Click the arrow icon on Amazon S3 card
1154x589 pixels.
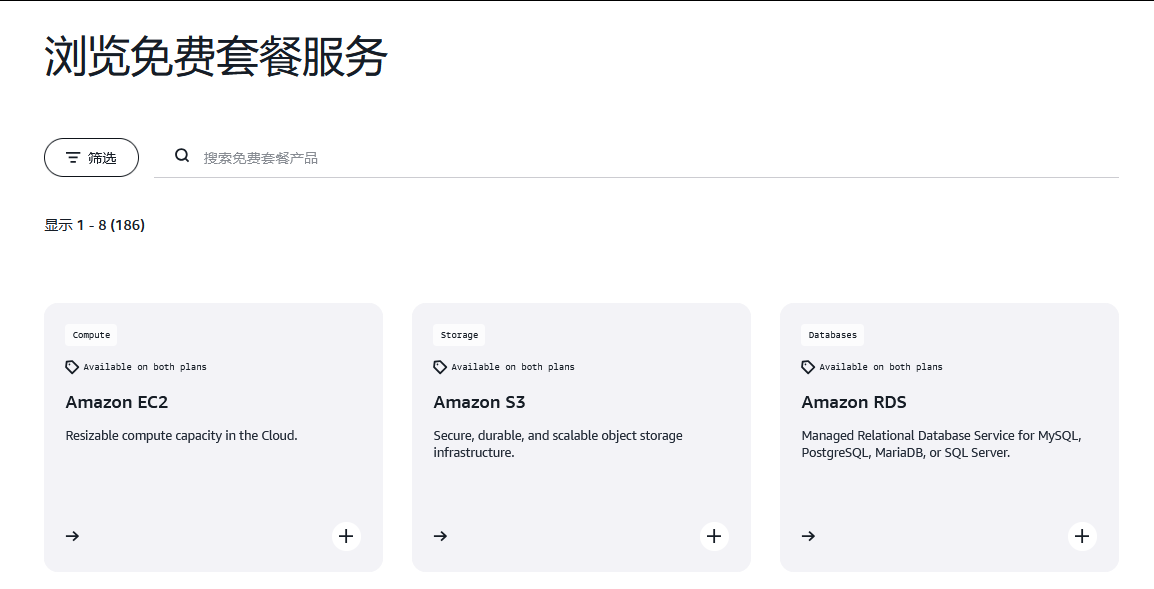(x=440, y=536)
